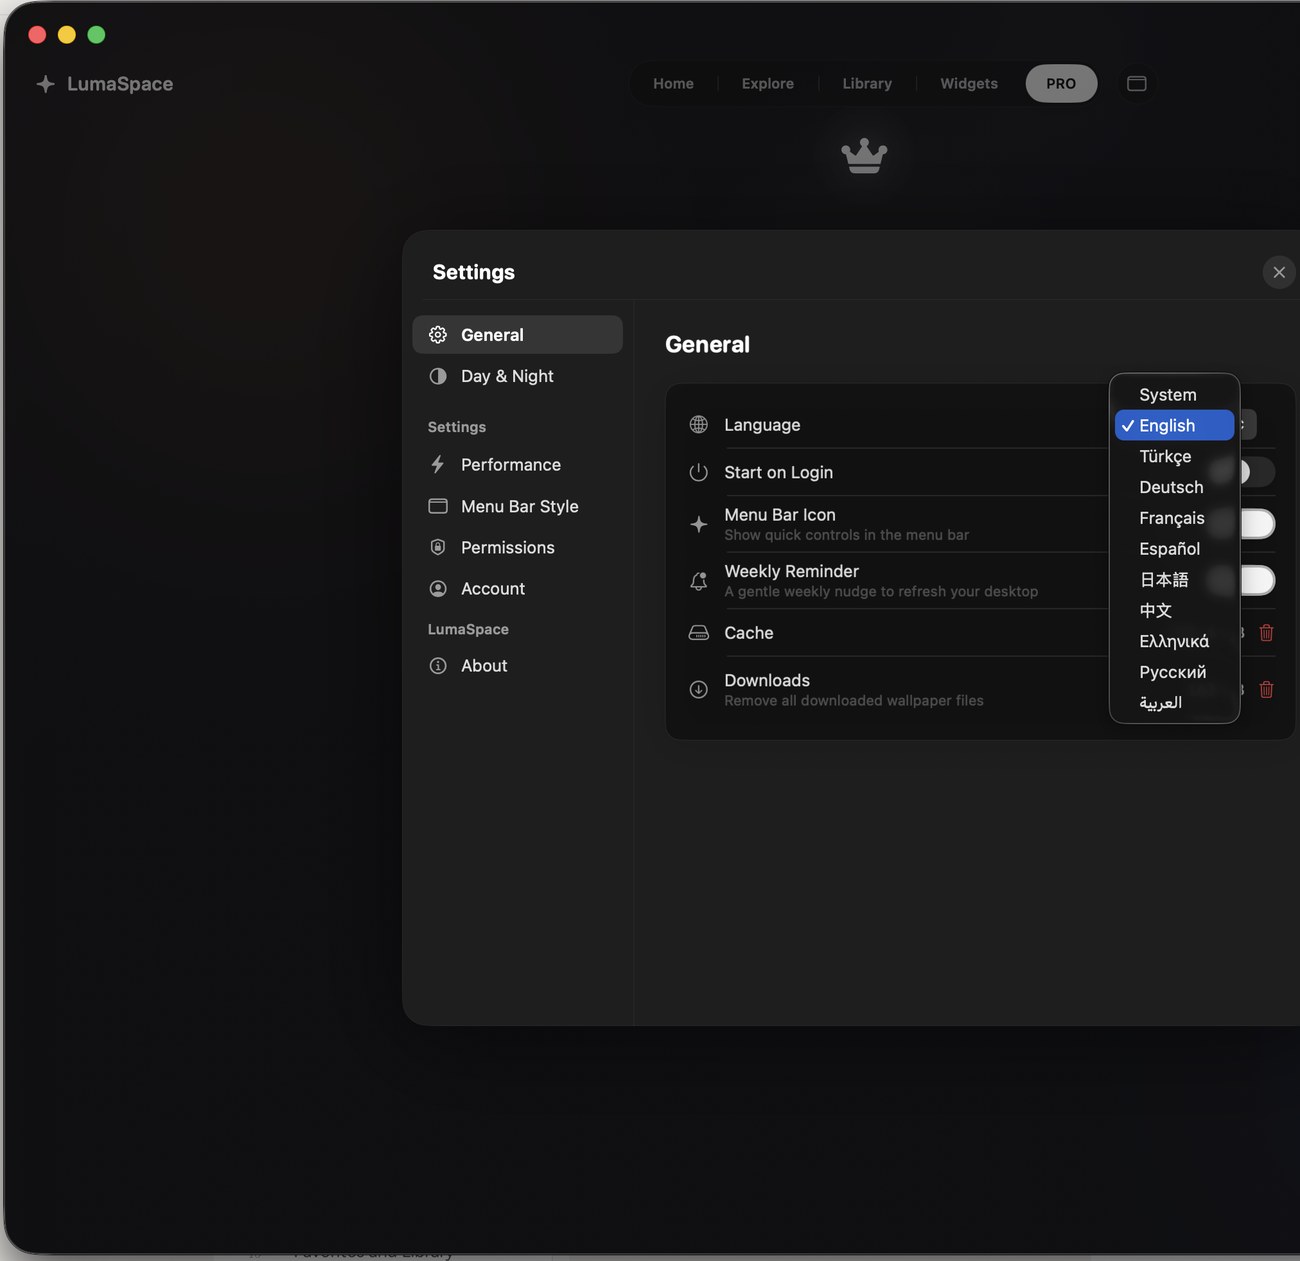Choose English in language menu
This screenshot has height=1261, width=1300.
click(1174, 425)
